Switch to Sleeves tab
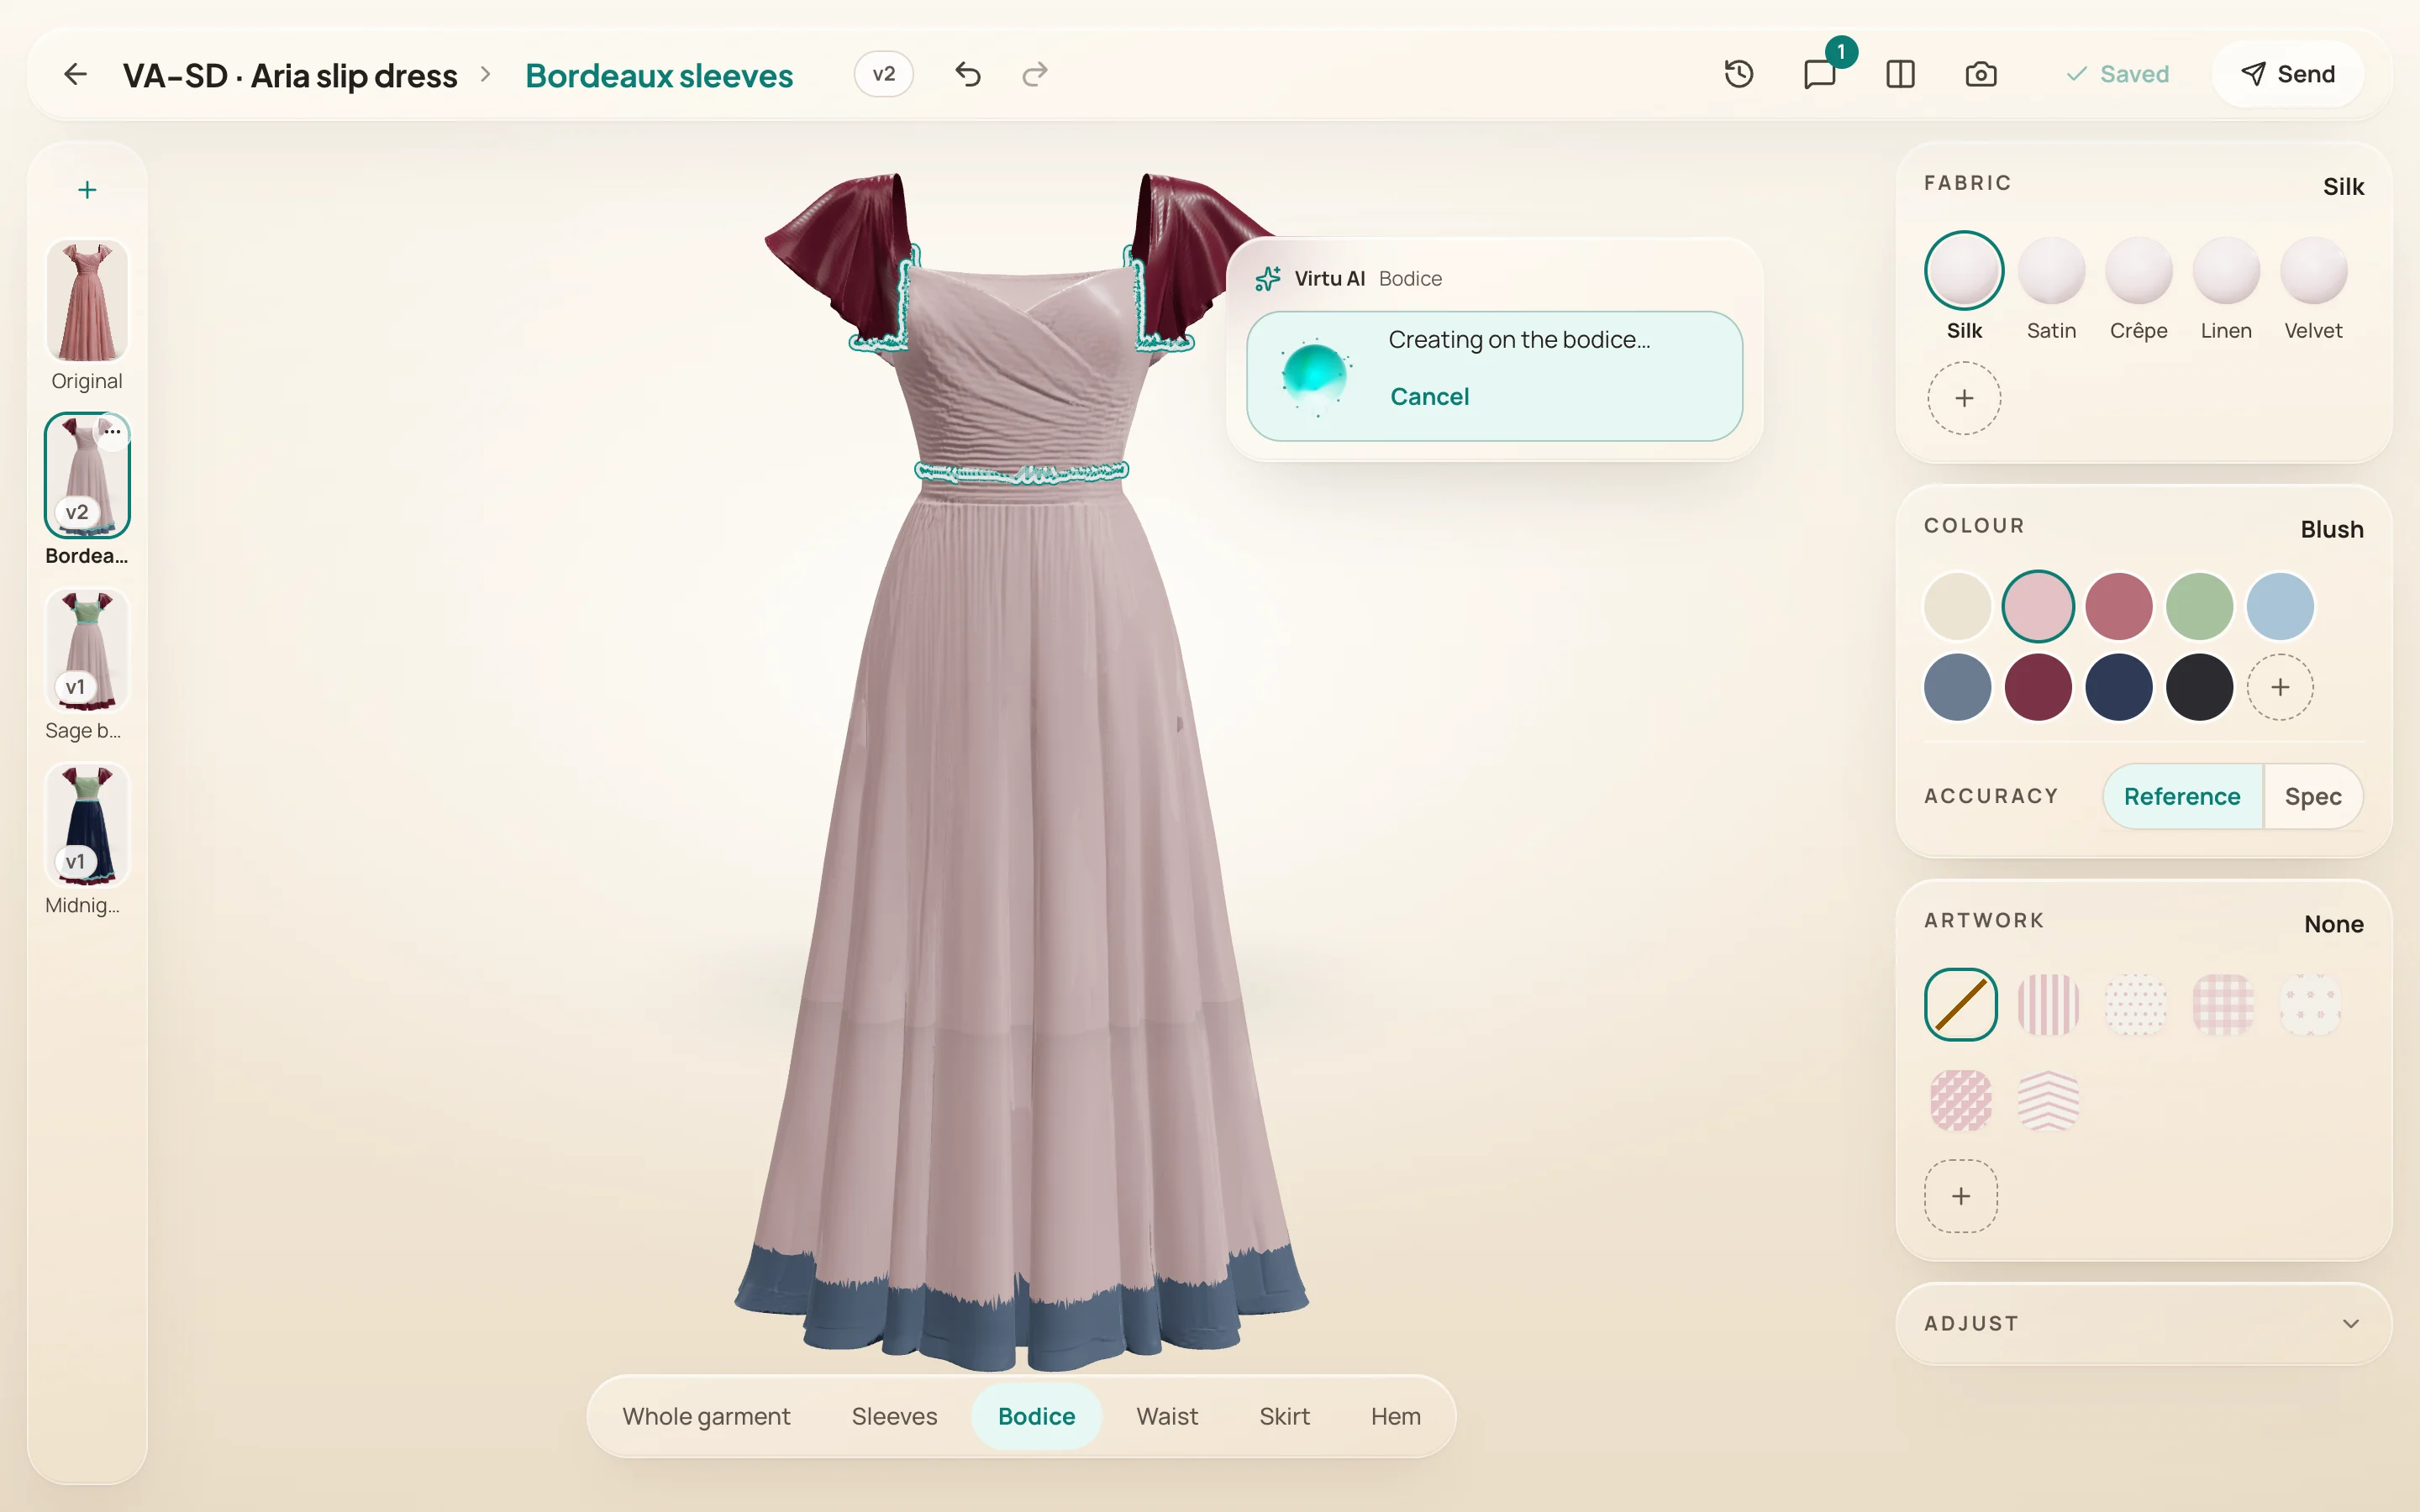Screen dimensions: 2420x1512 [x=894, y=1416]
